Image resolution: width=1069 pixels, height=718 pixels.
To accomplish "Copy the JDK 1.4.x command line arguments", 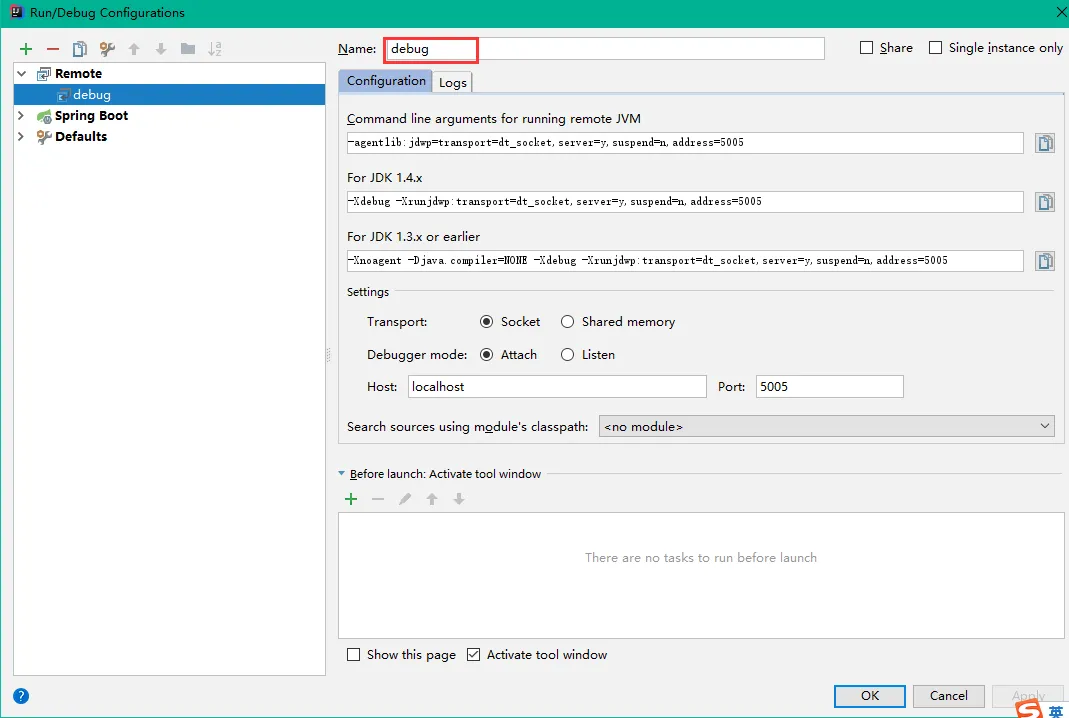I will click(1045, 202).
